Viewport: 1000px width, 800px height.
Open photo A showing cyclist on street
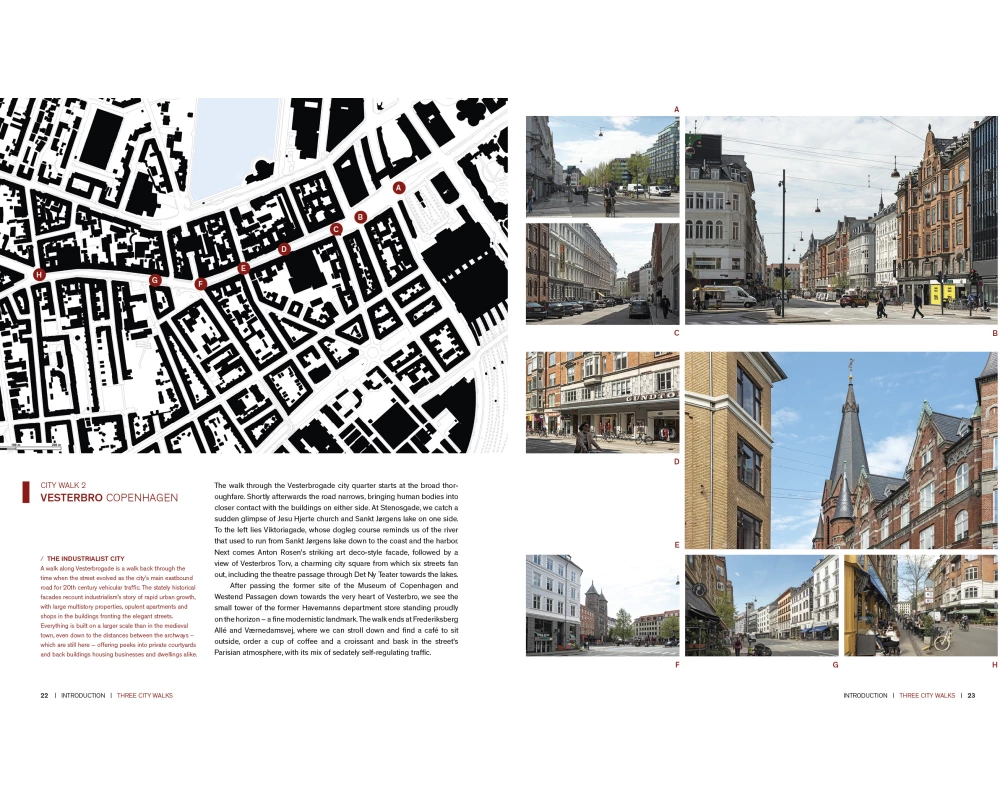click(602, 166)
